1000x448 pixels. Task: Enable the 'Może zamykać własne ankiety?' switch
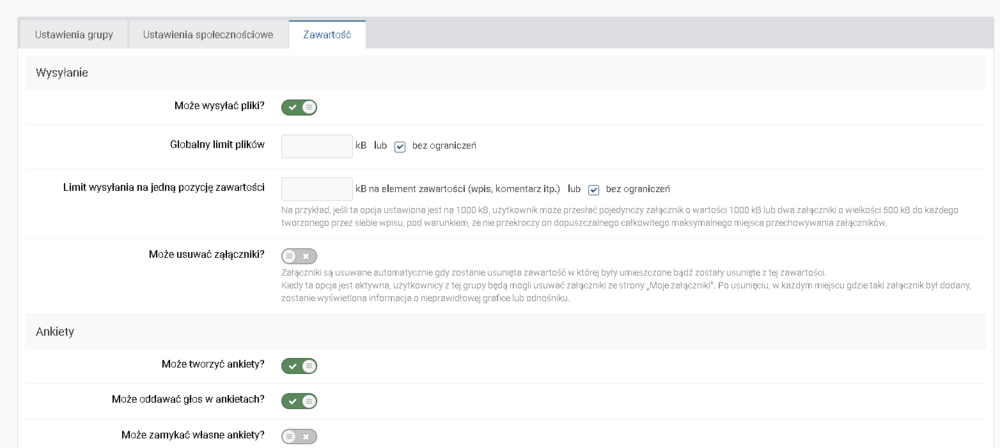tap(299, 436)
